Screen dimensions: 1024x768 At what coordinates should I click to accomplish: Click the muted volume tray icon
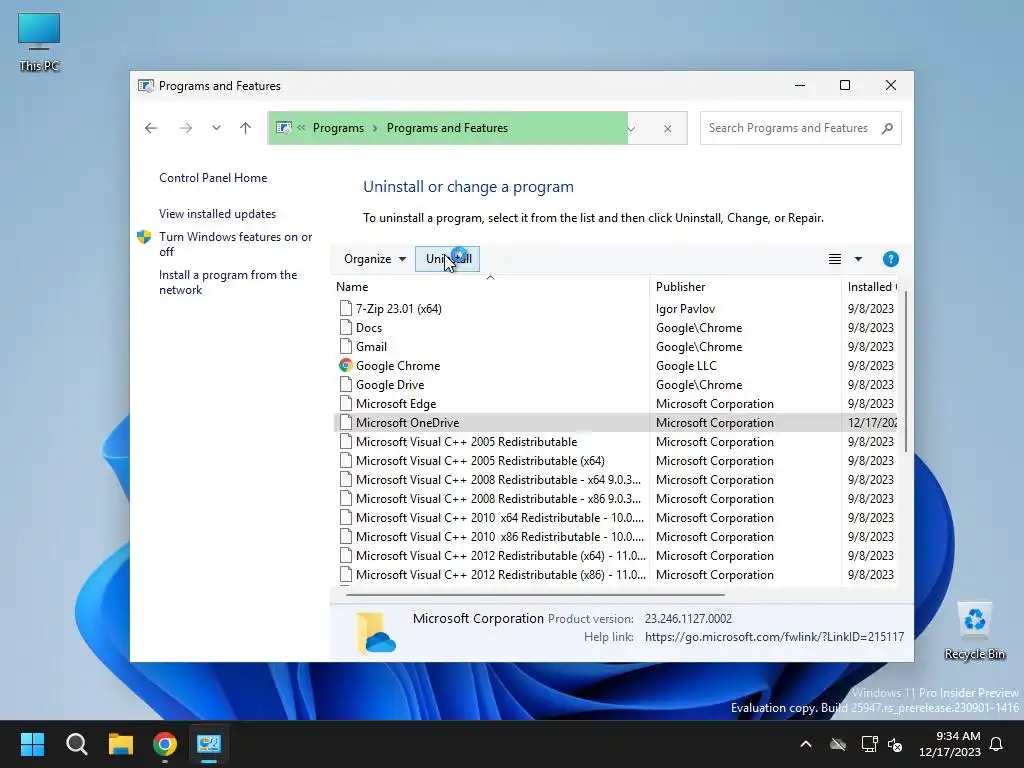pyautogui.click(x=895, y=744)
